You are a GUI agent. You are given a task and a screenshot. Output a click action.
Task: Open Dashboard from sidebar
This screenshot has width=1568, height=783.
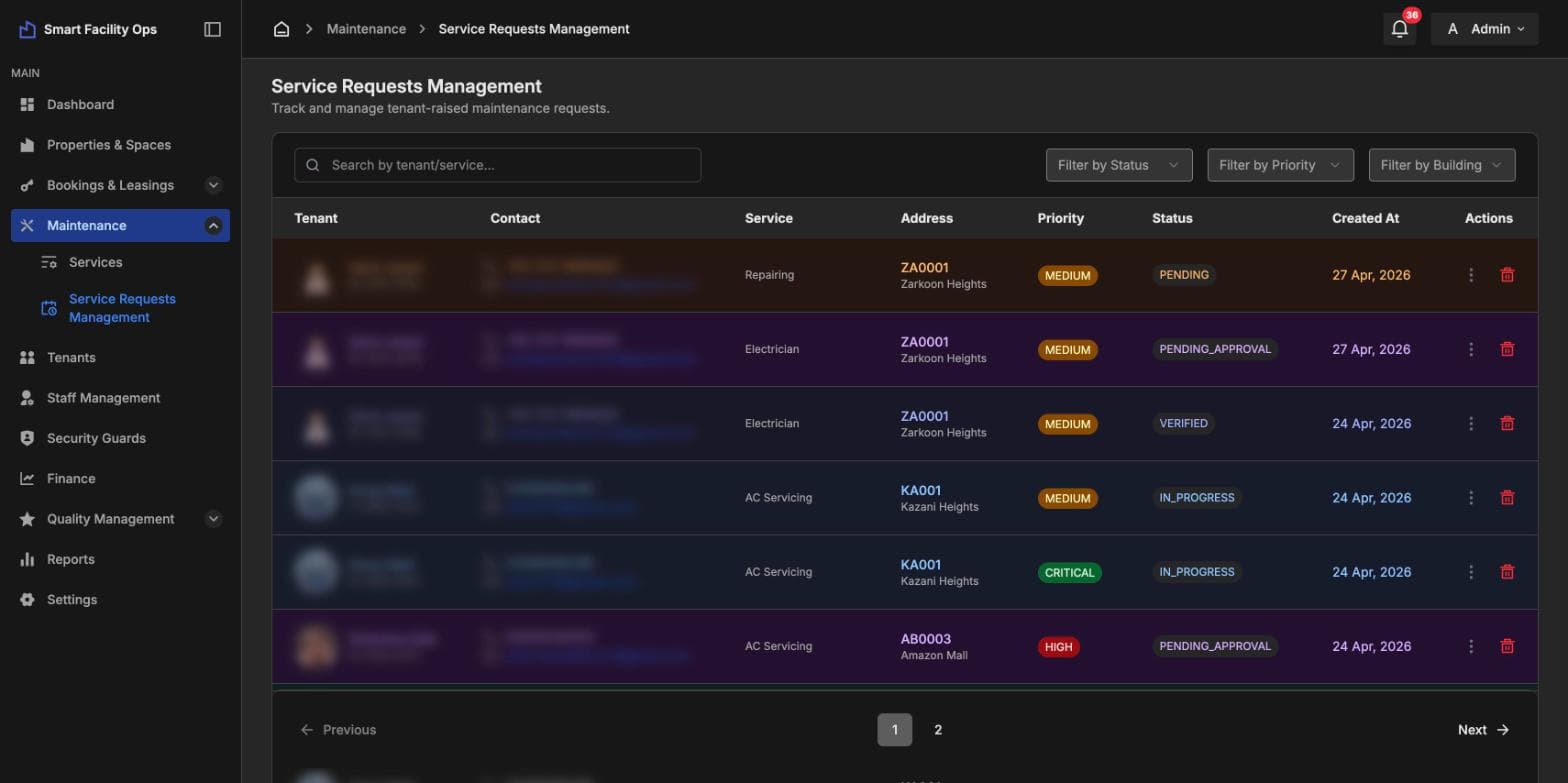pos(80,104)
